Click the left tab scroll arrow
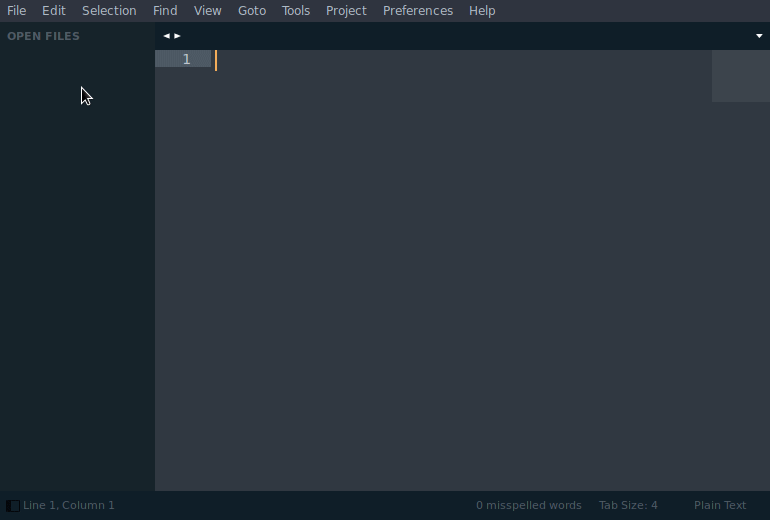 click(167, 36)
